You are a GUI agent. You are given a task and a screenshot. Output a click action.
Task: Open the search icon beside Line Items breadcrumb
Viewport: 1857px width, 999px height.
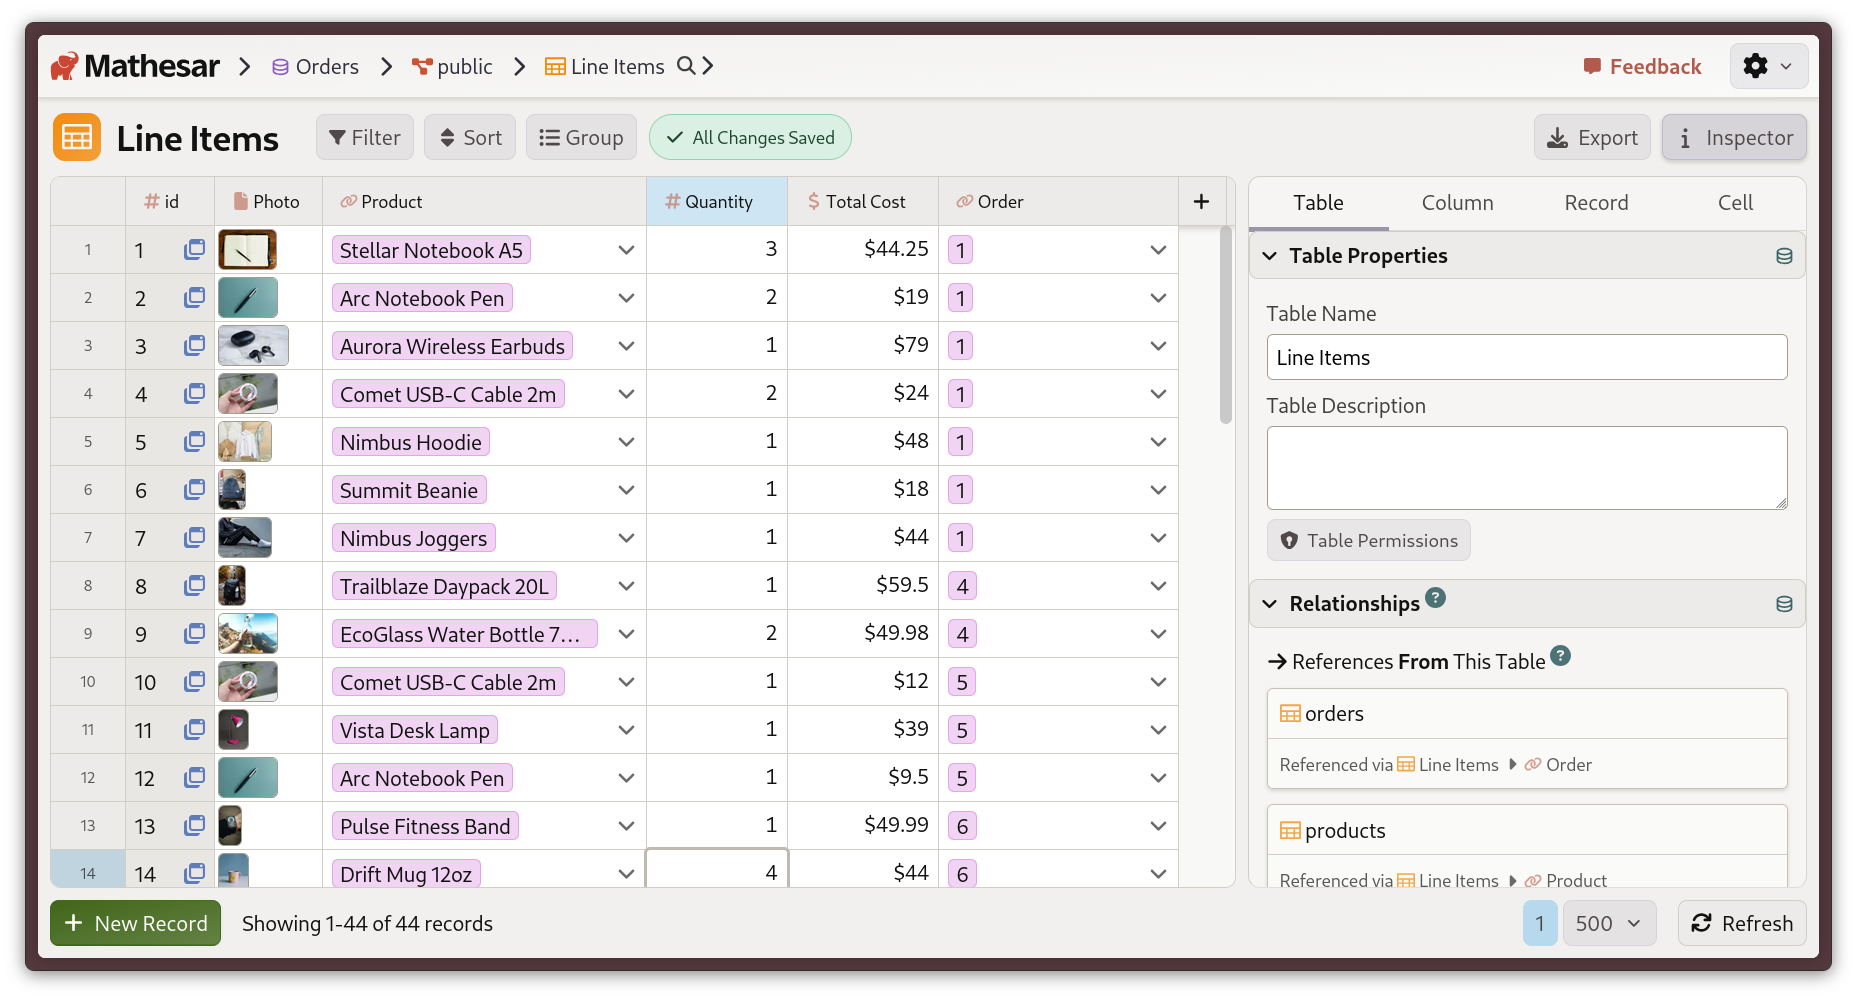(x=686, y=66)
